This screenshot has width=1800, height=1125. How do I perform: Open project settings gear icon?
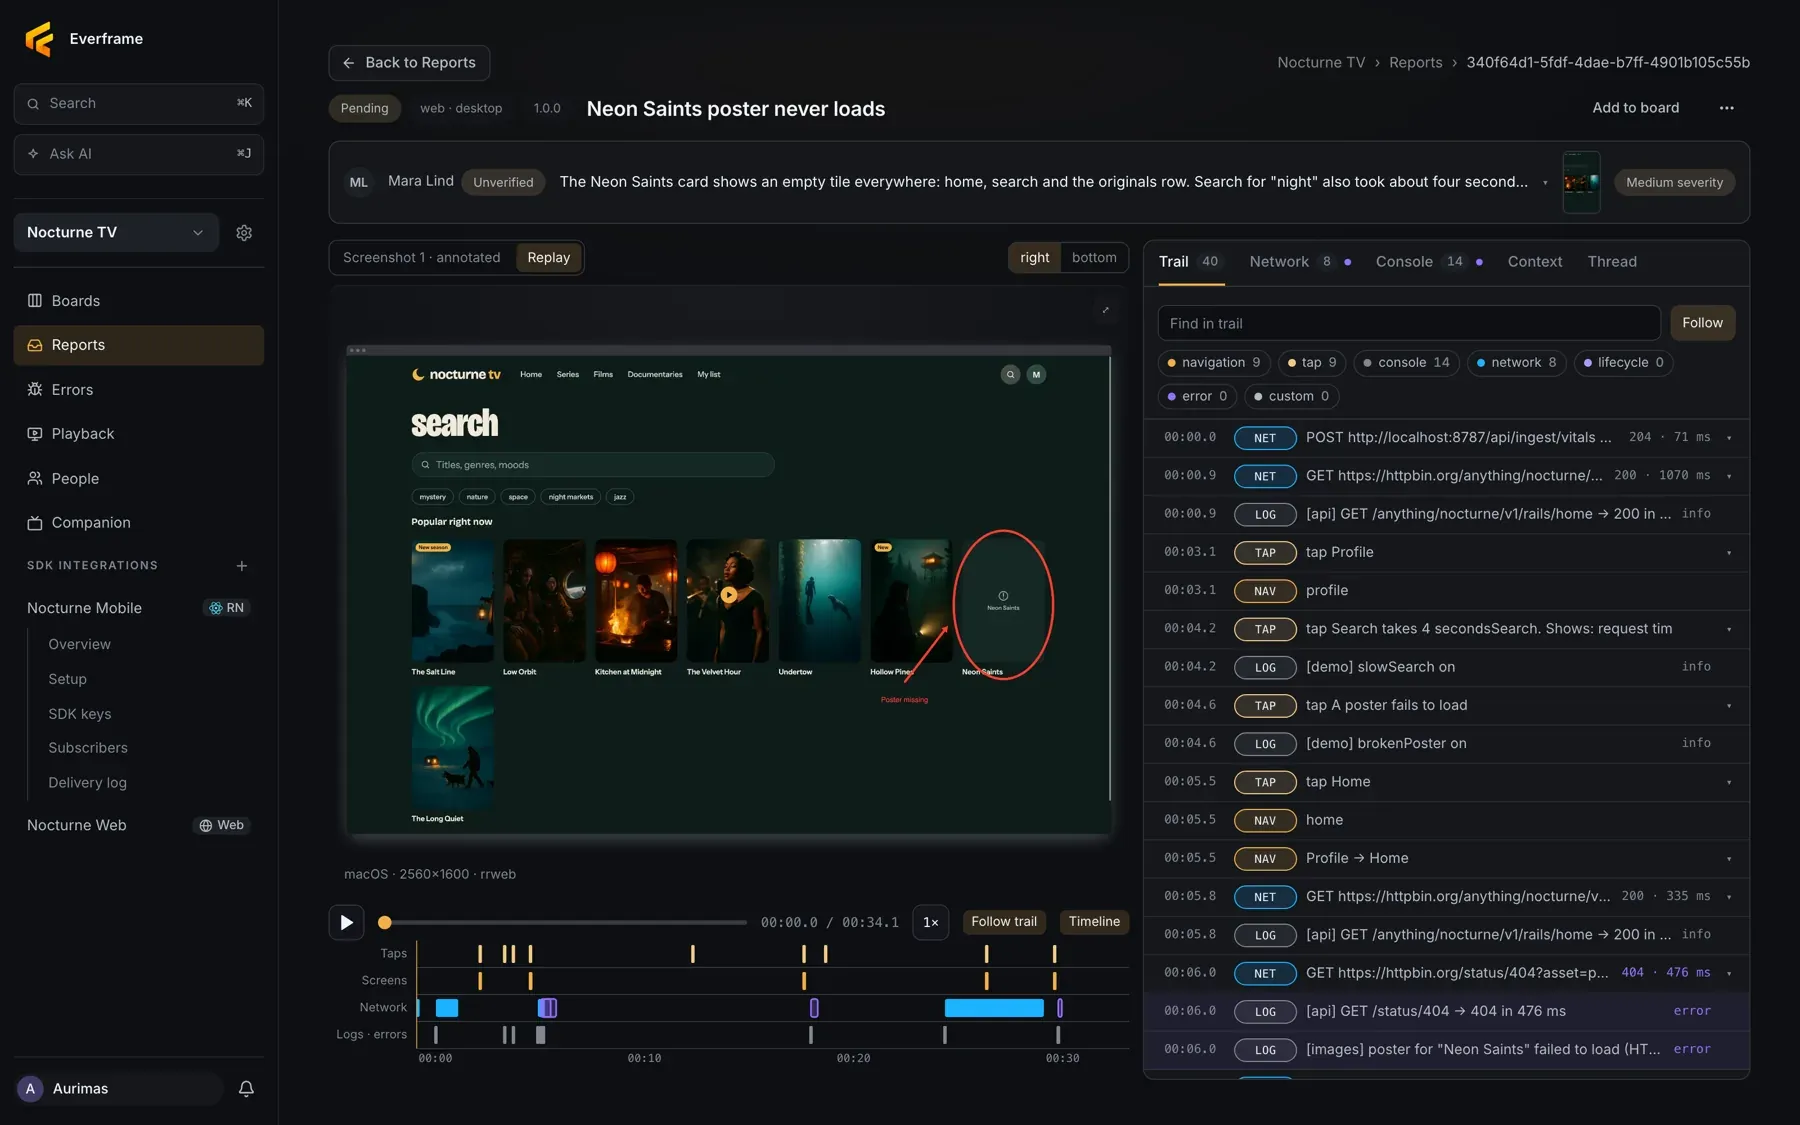(244, 232)
